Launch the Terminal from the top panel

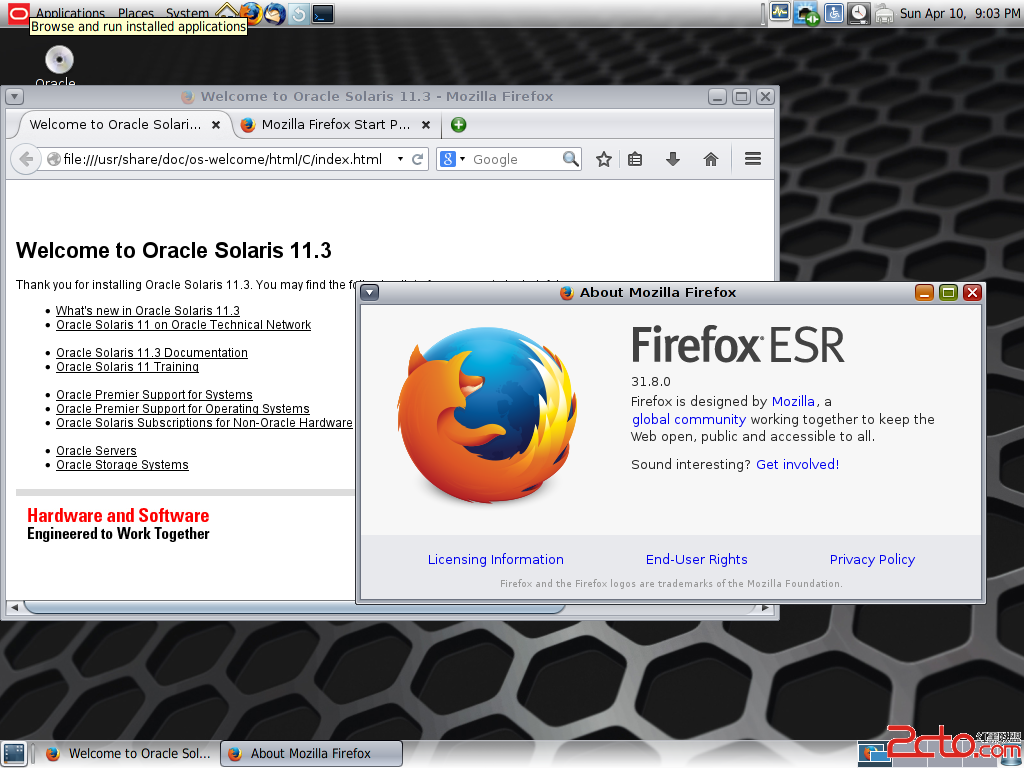(323, 13)
